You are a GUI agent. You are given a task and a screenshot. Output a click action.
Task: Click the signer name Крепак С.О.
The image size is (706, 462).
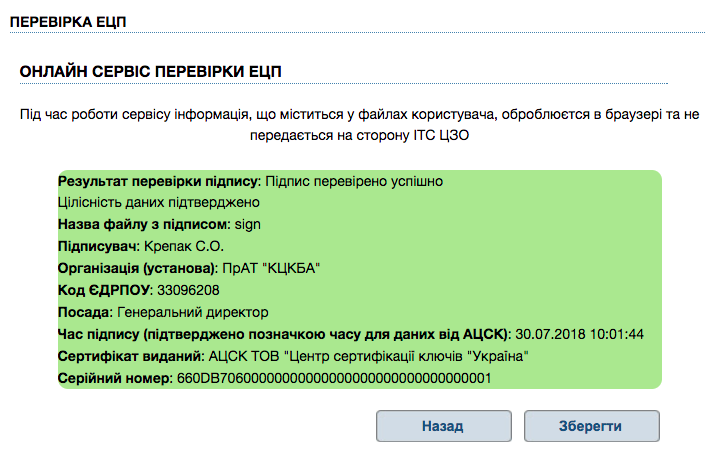183,245
